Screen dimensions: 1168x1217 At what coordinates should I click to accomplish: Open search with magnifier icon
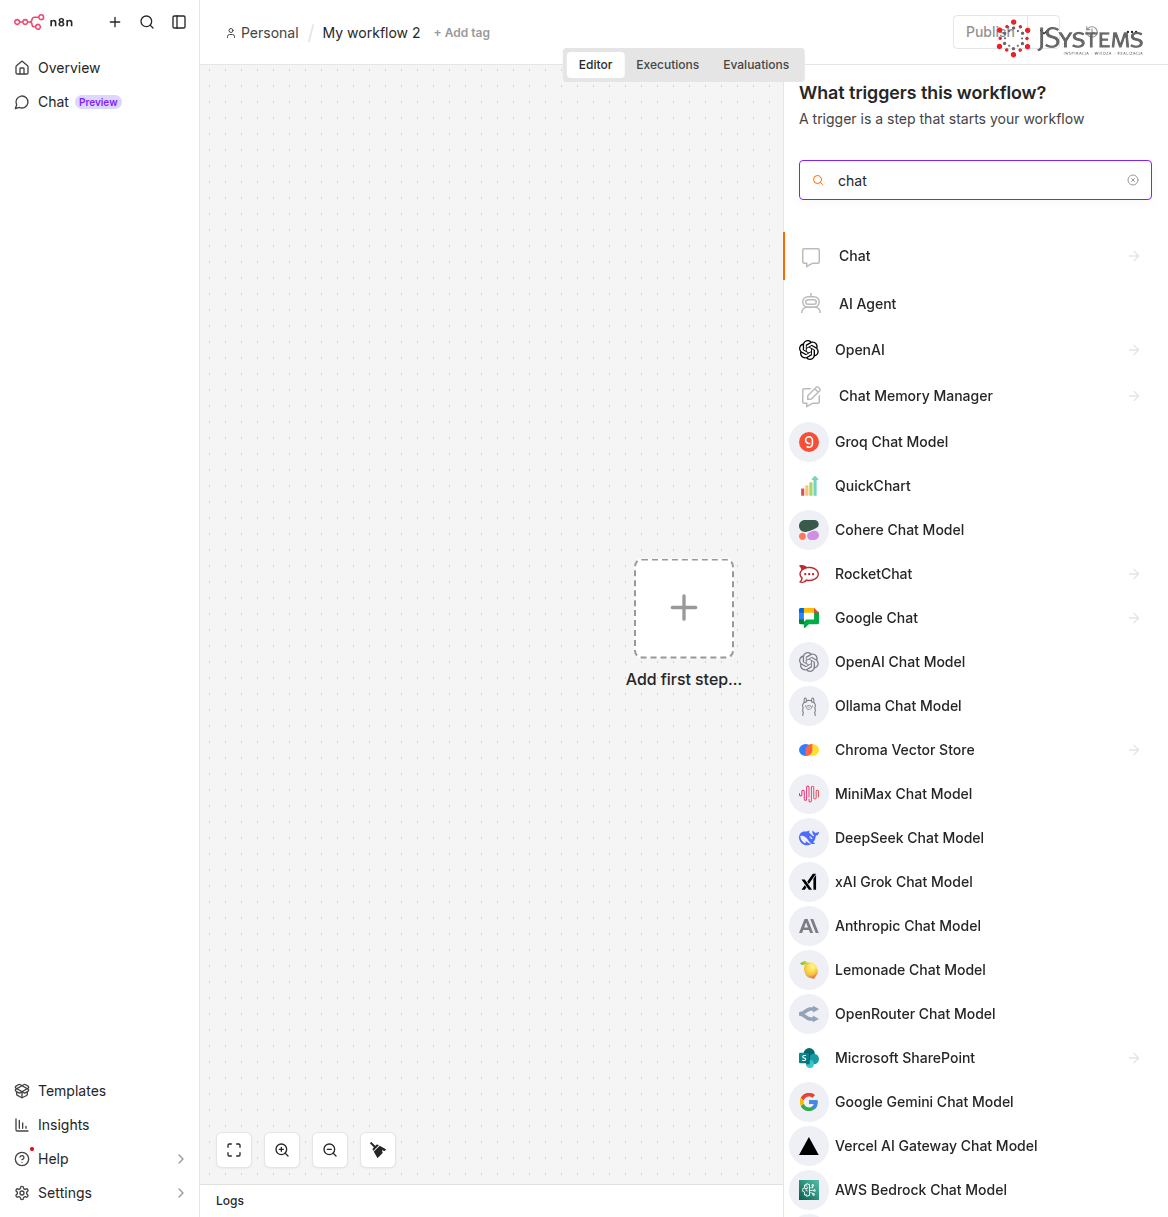[x=147, y=22]
